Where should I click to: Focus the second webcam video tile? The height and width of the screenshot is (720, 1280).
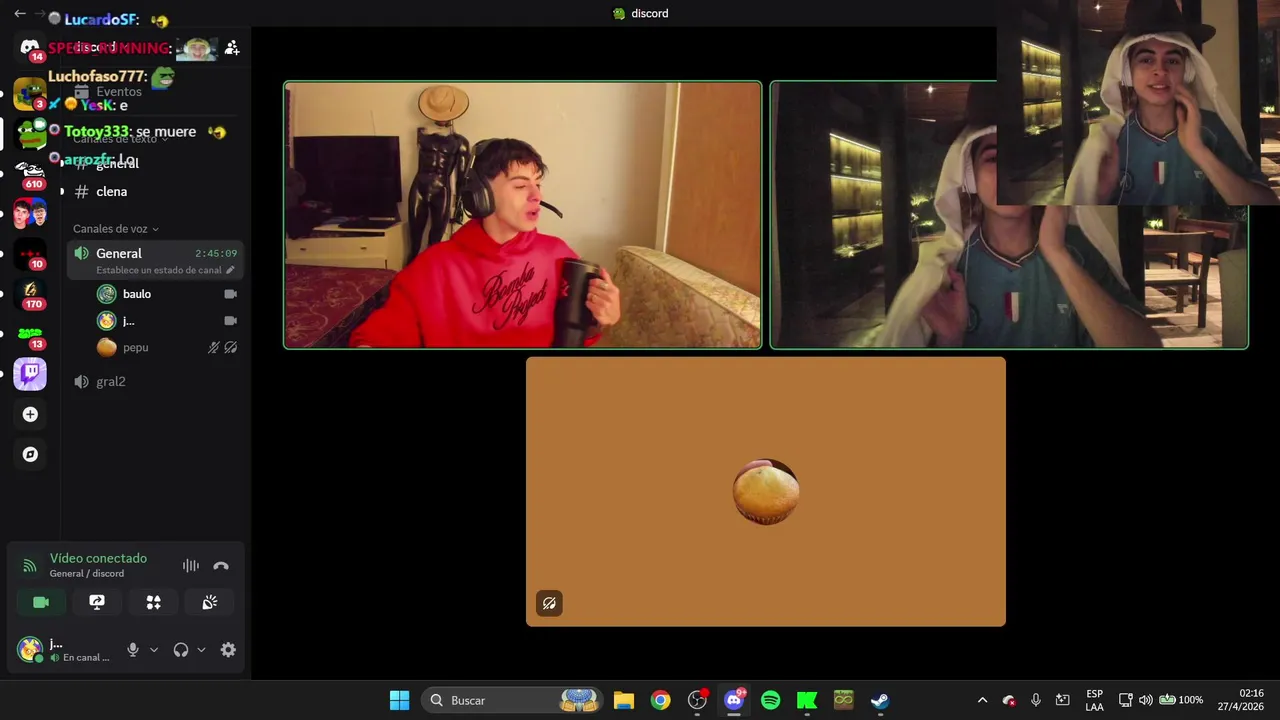coord(1009,215)
